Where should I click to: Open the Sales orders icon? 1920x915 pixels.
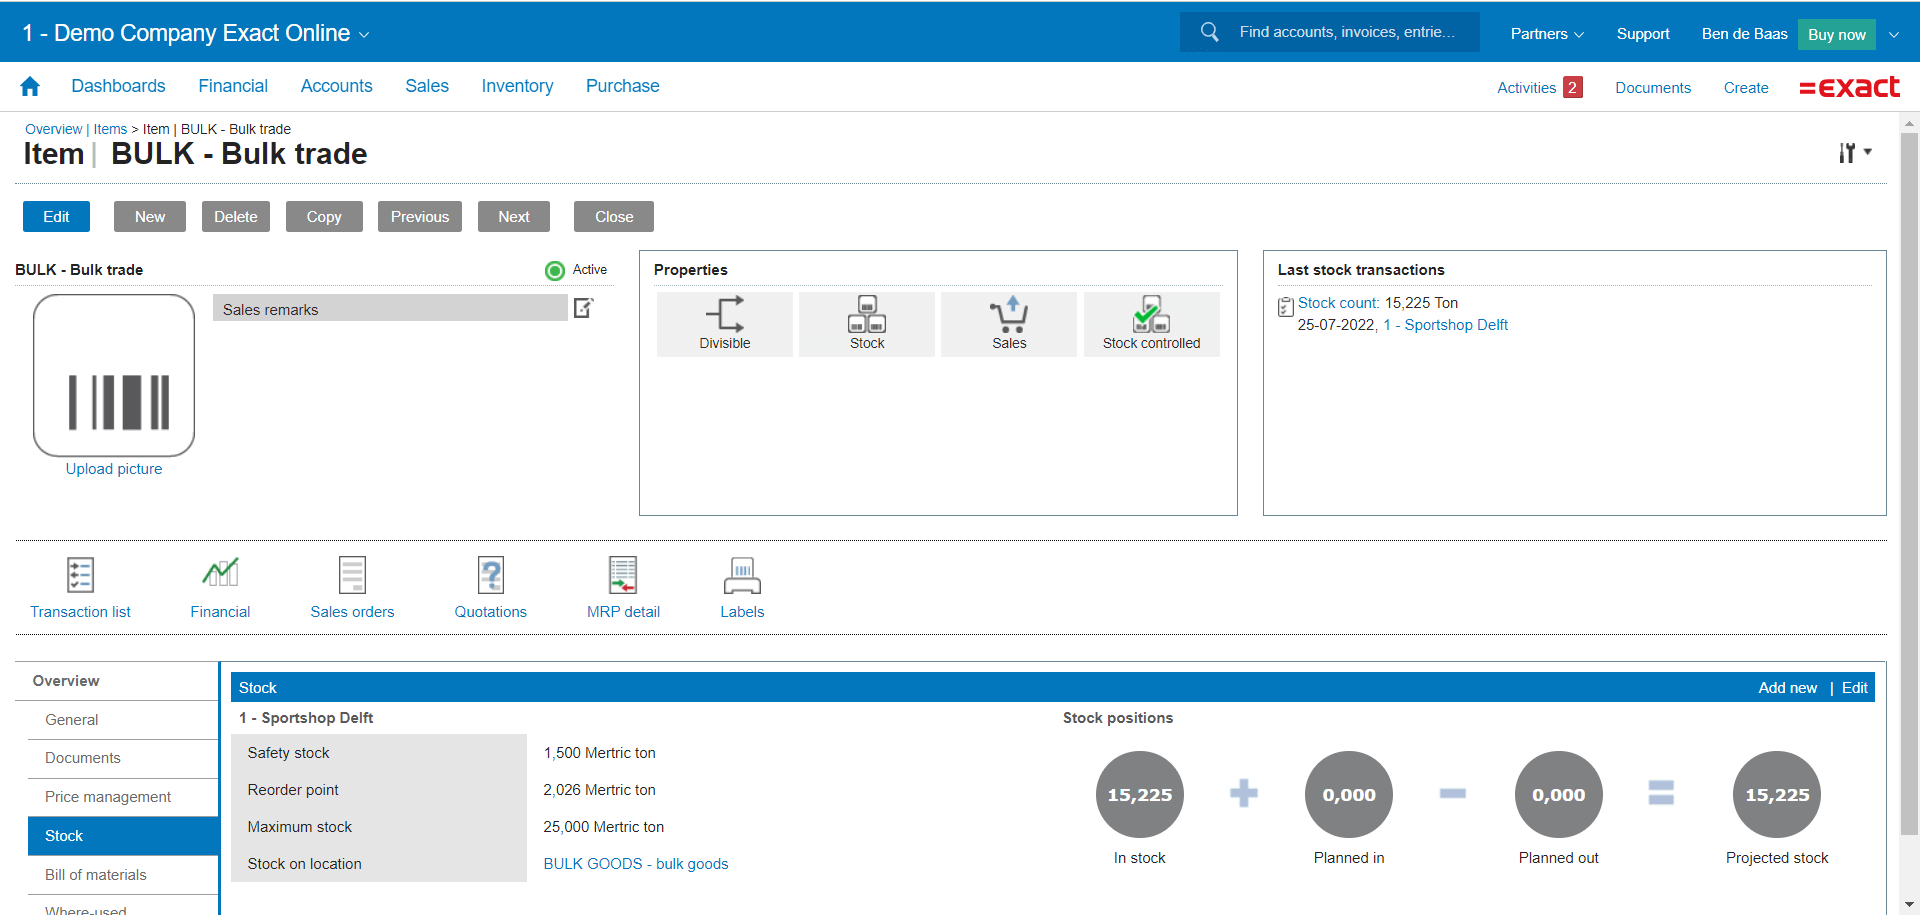pos(352,576)
